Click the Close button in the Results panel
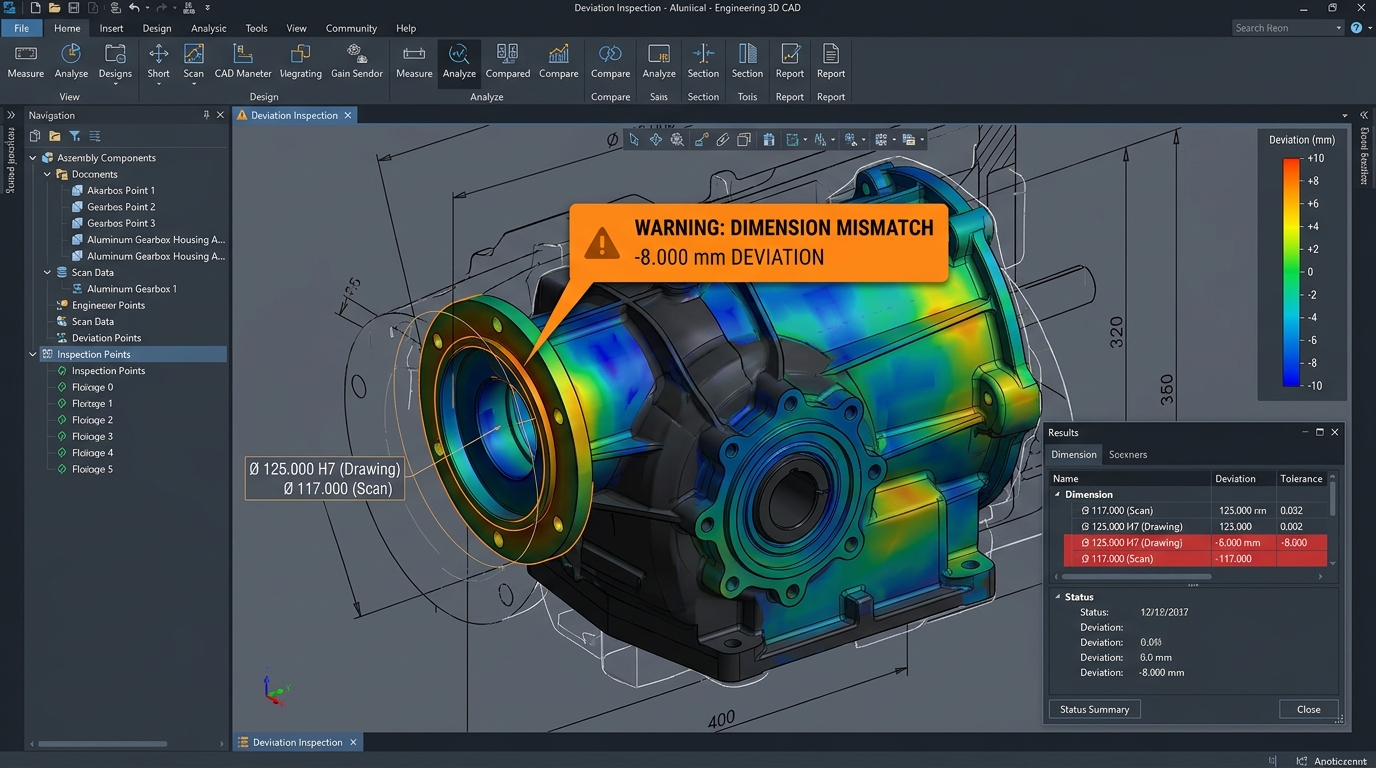1376x768 pixels. coord(1309,709)
